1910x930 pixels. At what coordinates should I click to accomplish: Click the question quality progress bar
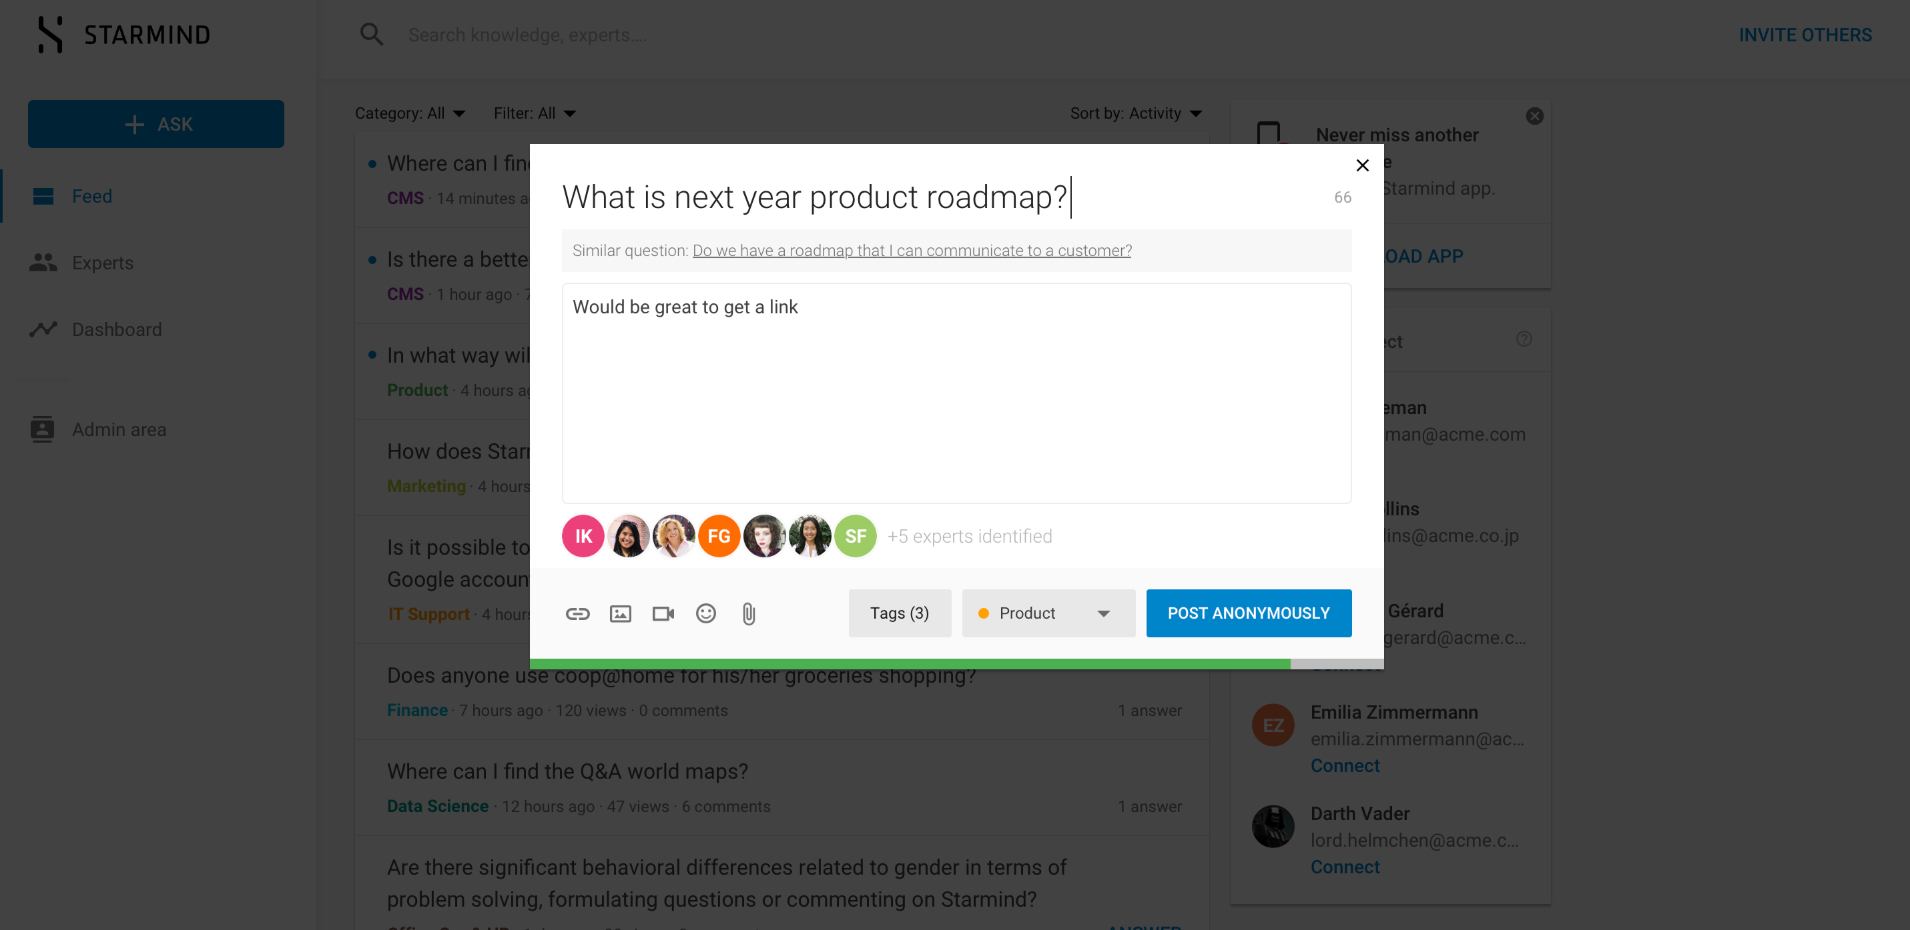pos(957,664)
